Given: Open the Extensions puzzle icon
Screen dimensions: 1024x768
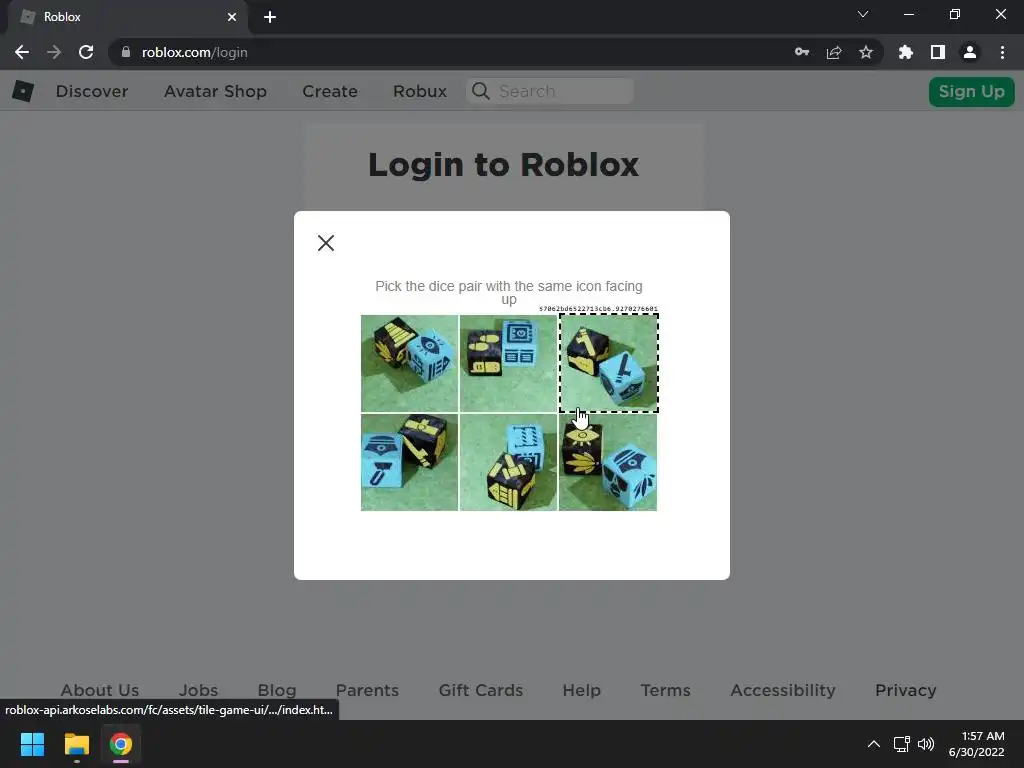Looking at the screenshot, I should tap(906, 52).
